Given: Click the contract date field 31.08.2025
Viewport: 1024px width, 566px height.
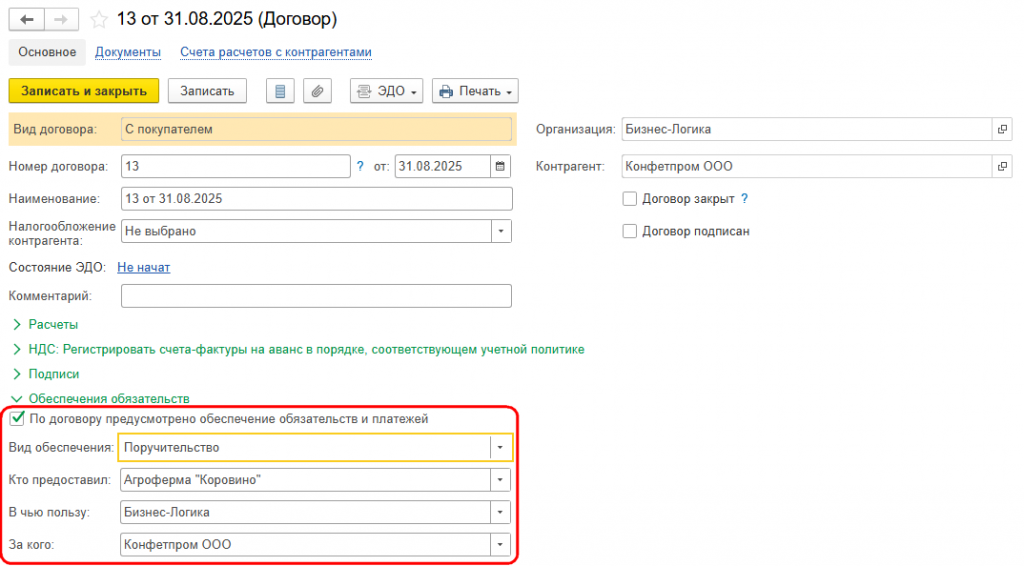Looking at the screenshot, I should (x=443, y=166).
